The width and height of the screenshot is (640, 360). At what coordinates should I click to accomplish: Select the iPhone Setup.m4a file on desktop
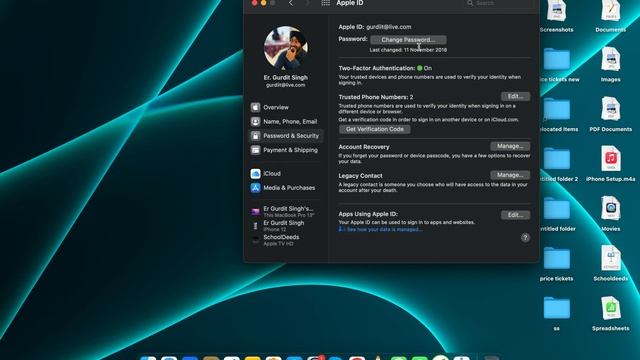[x=611, y=164]
